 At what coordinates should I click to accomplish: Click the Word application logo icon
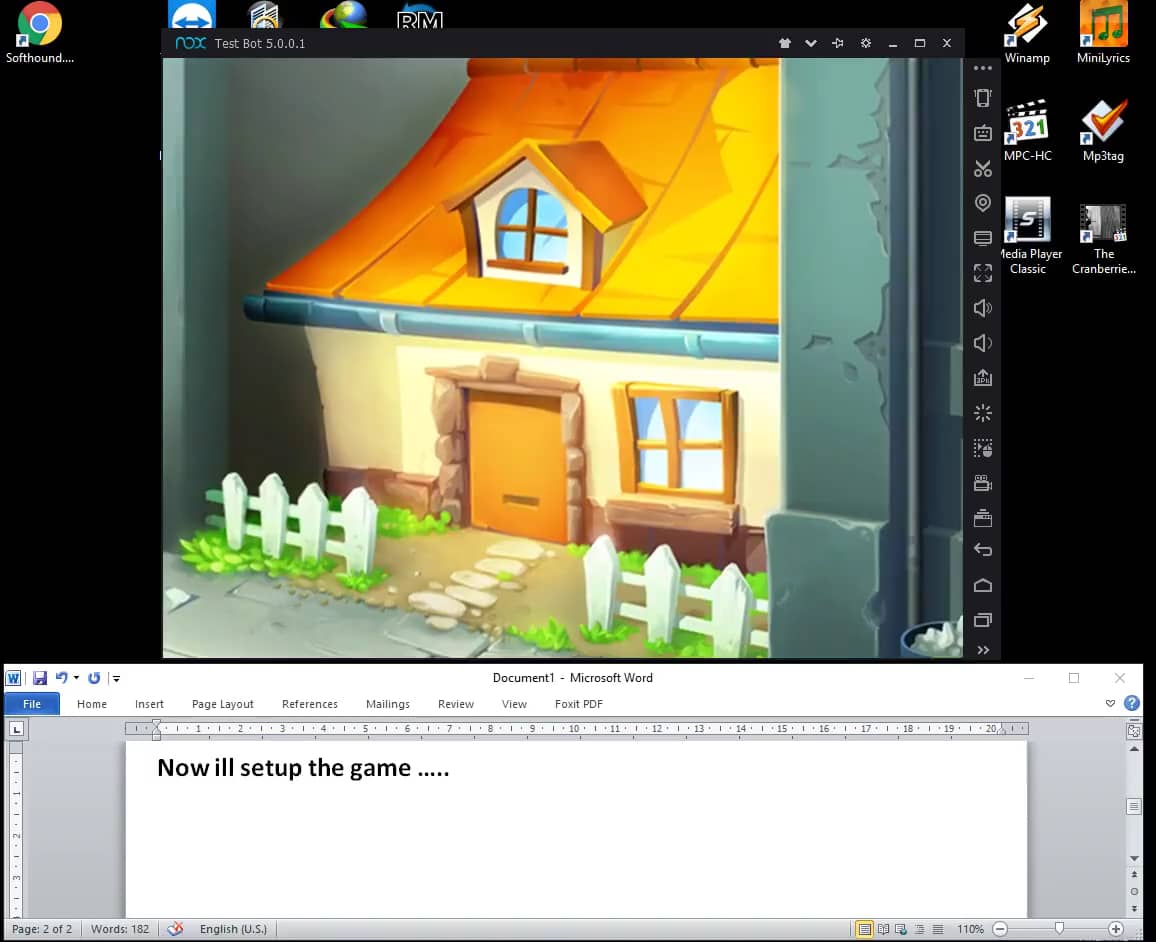(x=13, y=678)
